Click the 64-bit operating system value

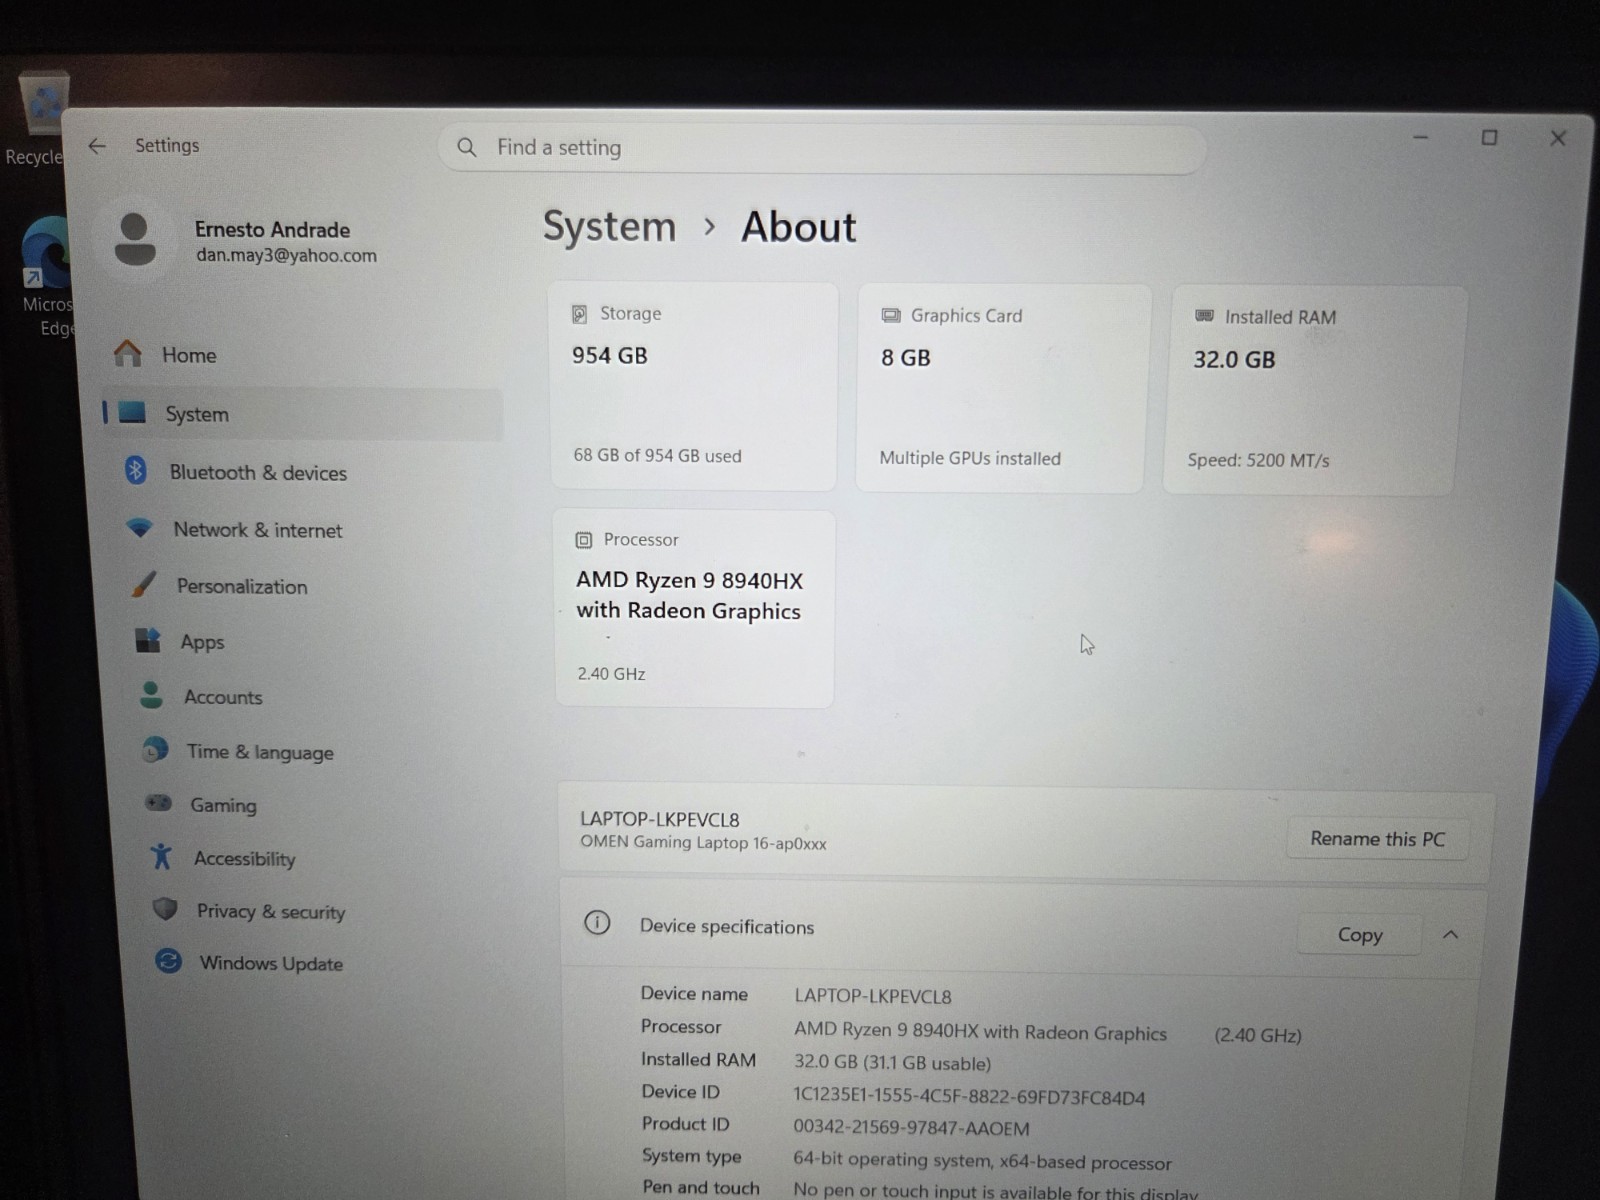click(x=982, y=1162)
